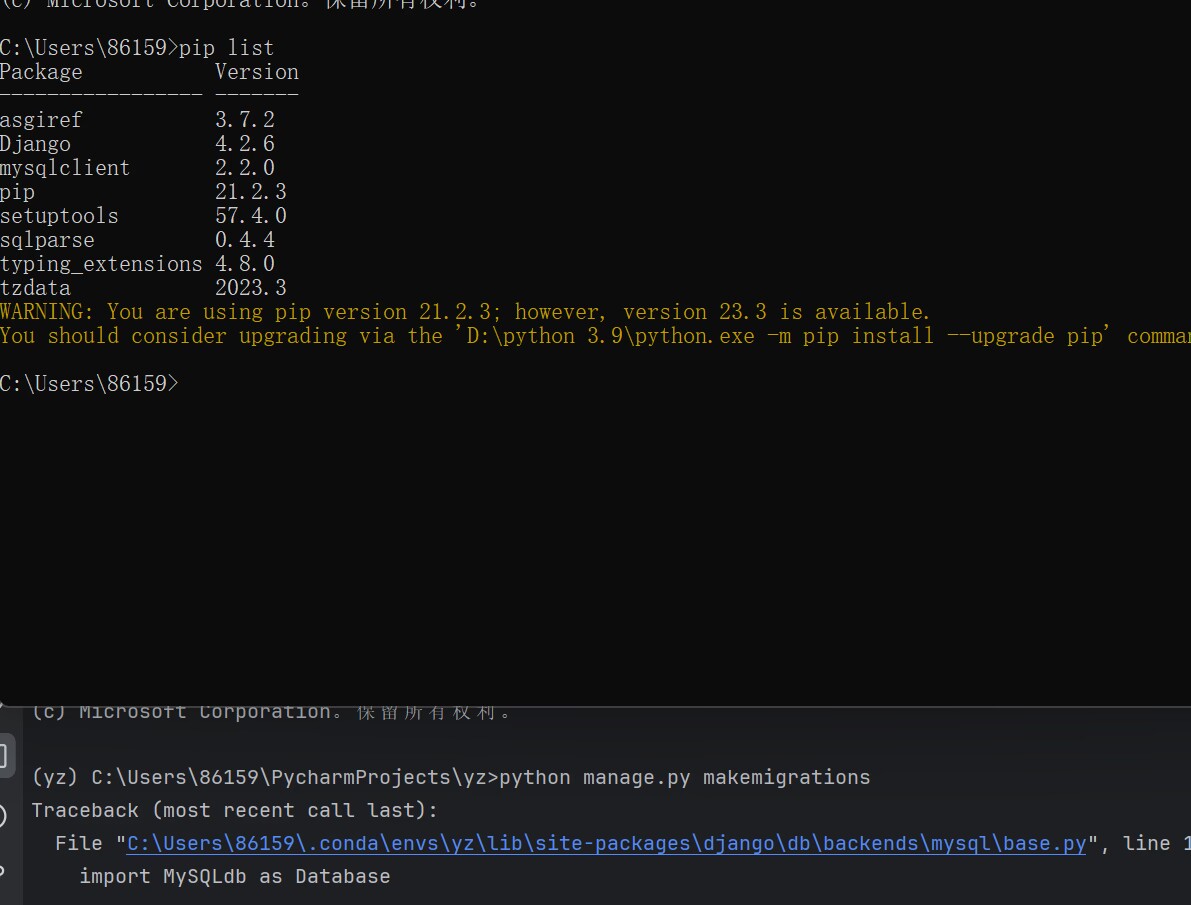Open the Terminal tool window icon
This screenshot has height=905, width=1191.
[5, 755]
